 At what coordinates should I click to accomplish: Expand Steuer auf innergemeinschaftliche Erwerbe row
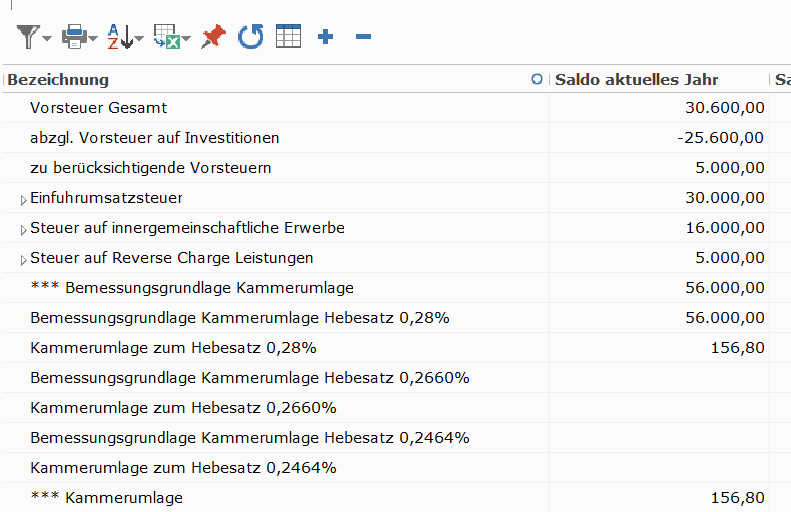tap(23, 231)
